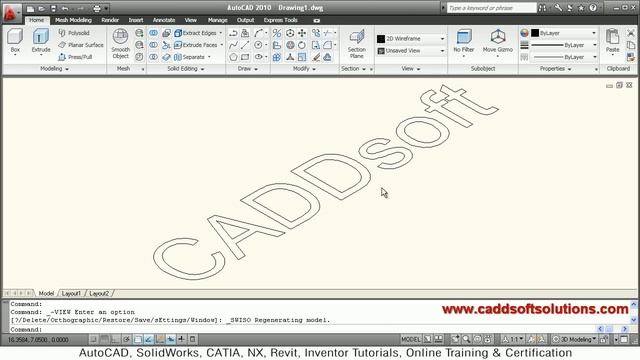Screen dimensions: 640x360
Task: Open the Layout2 drawing tab
Action: click(x=99, y=293)
